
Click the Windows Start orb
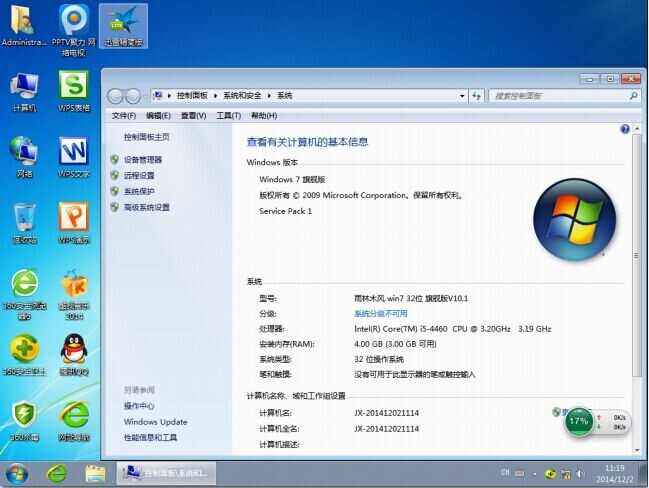click(17, 474)
